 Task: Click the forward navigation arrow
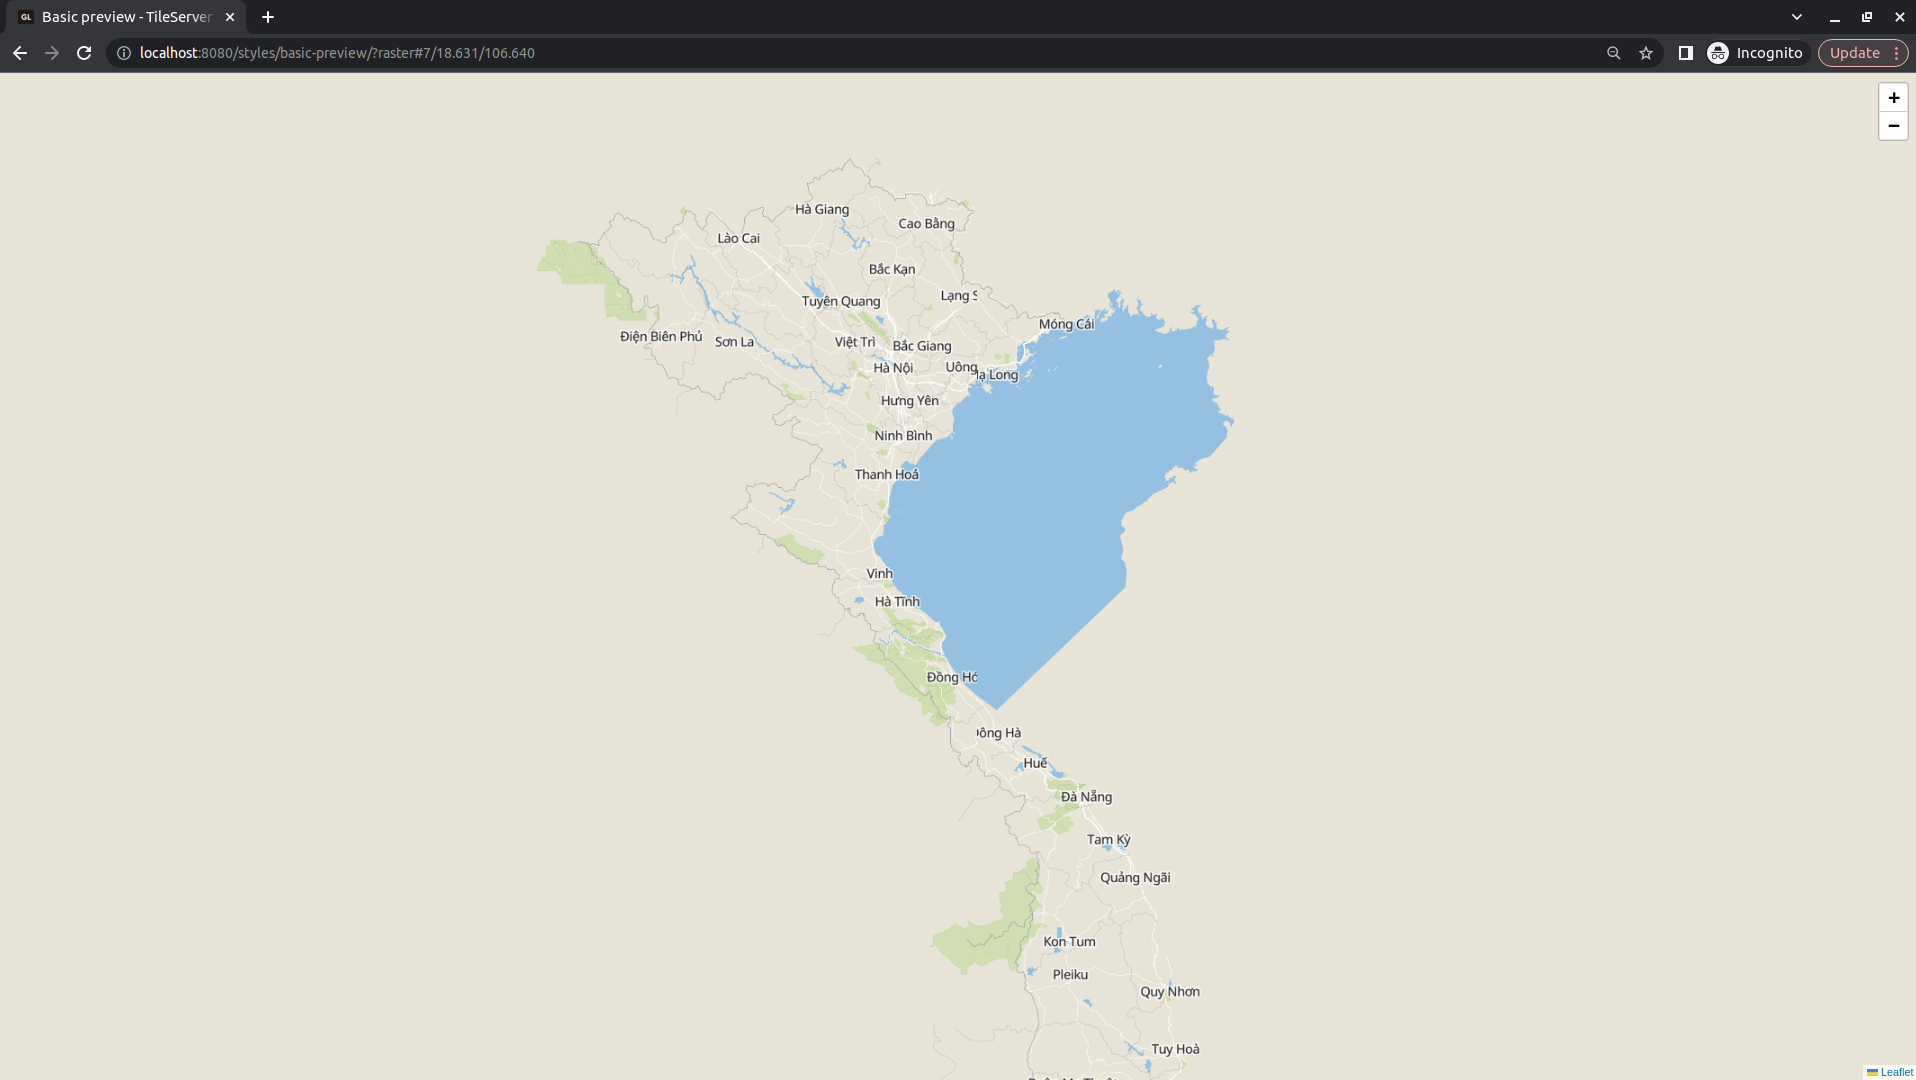coord(52,53)
